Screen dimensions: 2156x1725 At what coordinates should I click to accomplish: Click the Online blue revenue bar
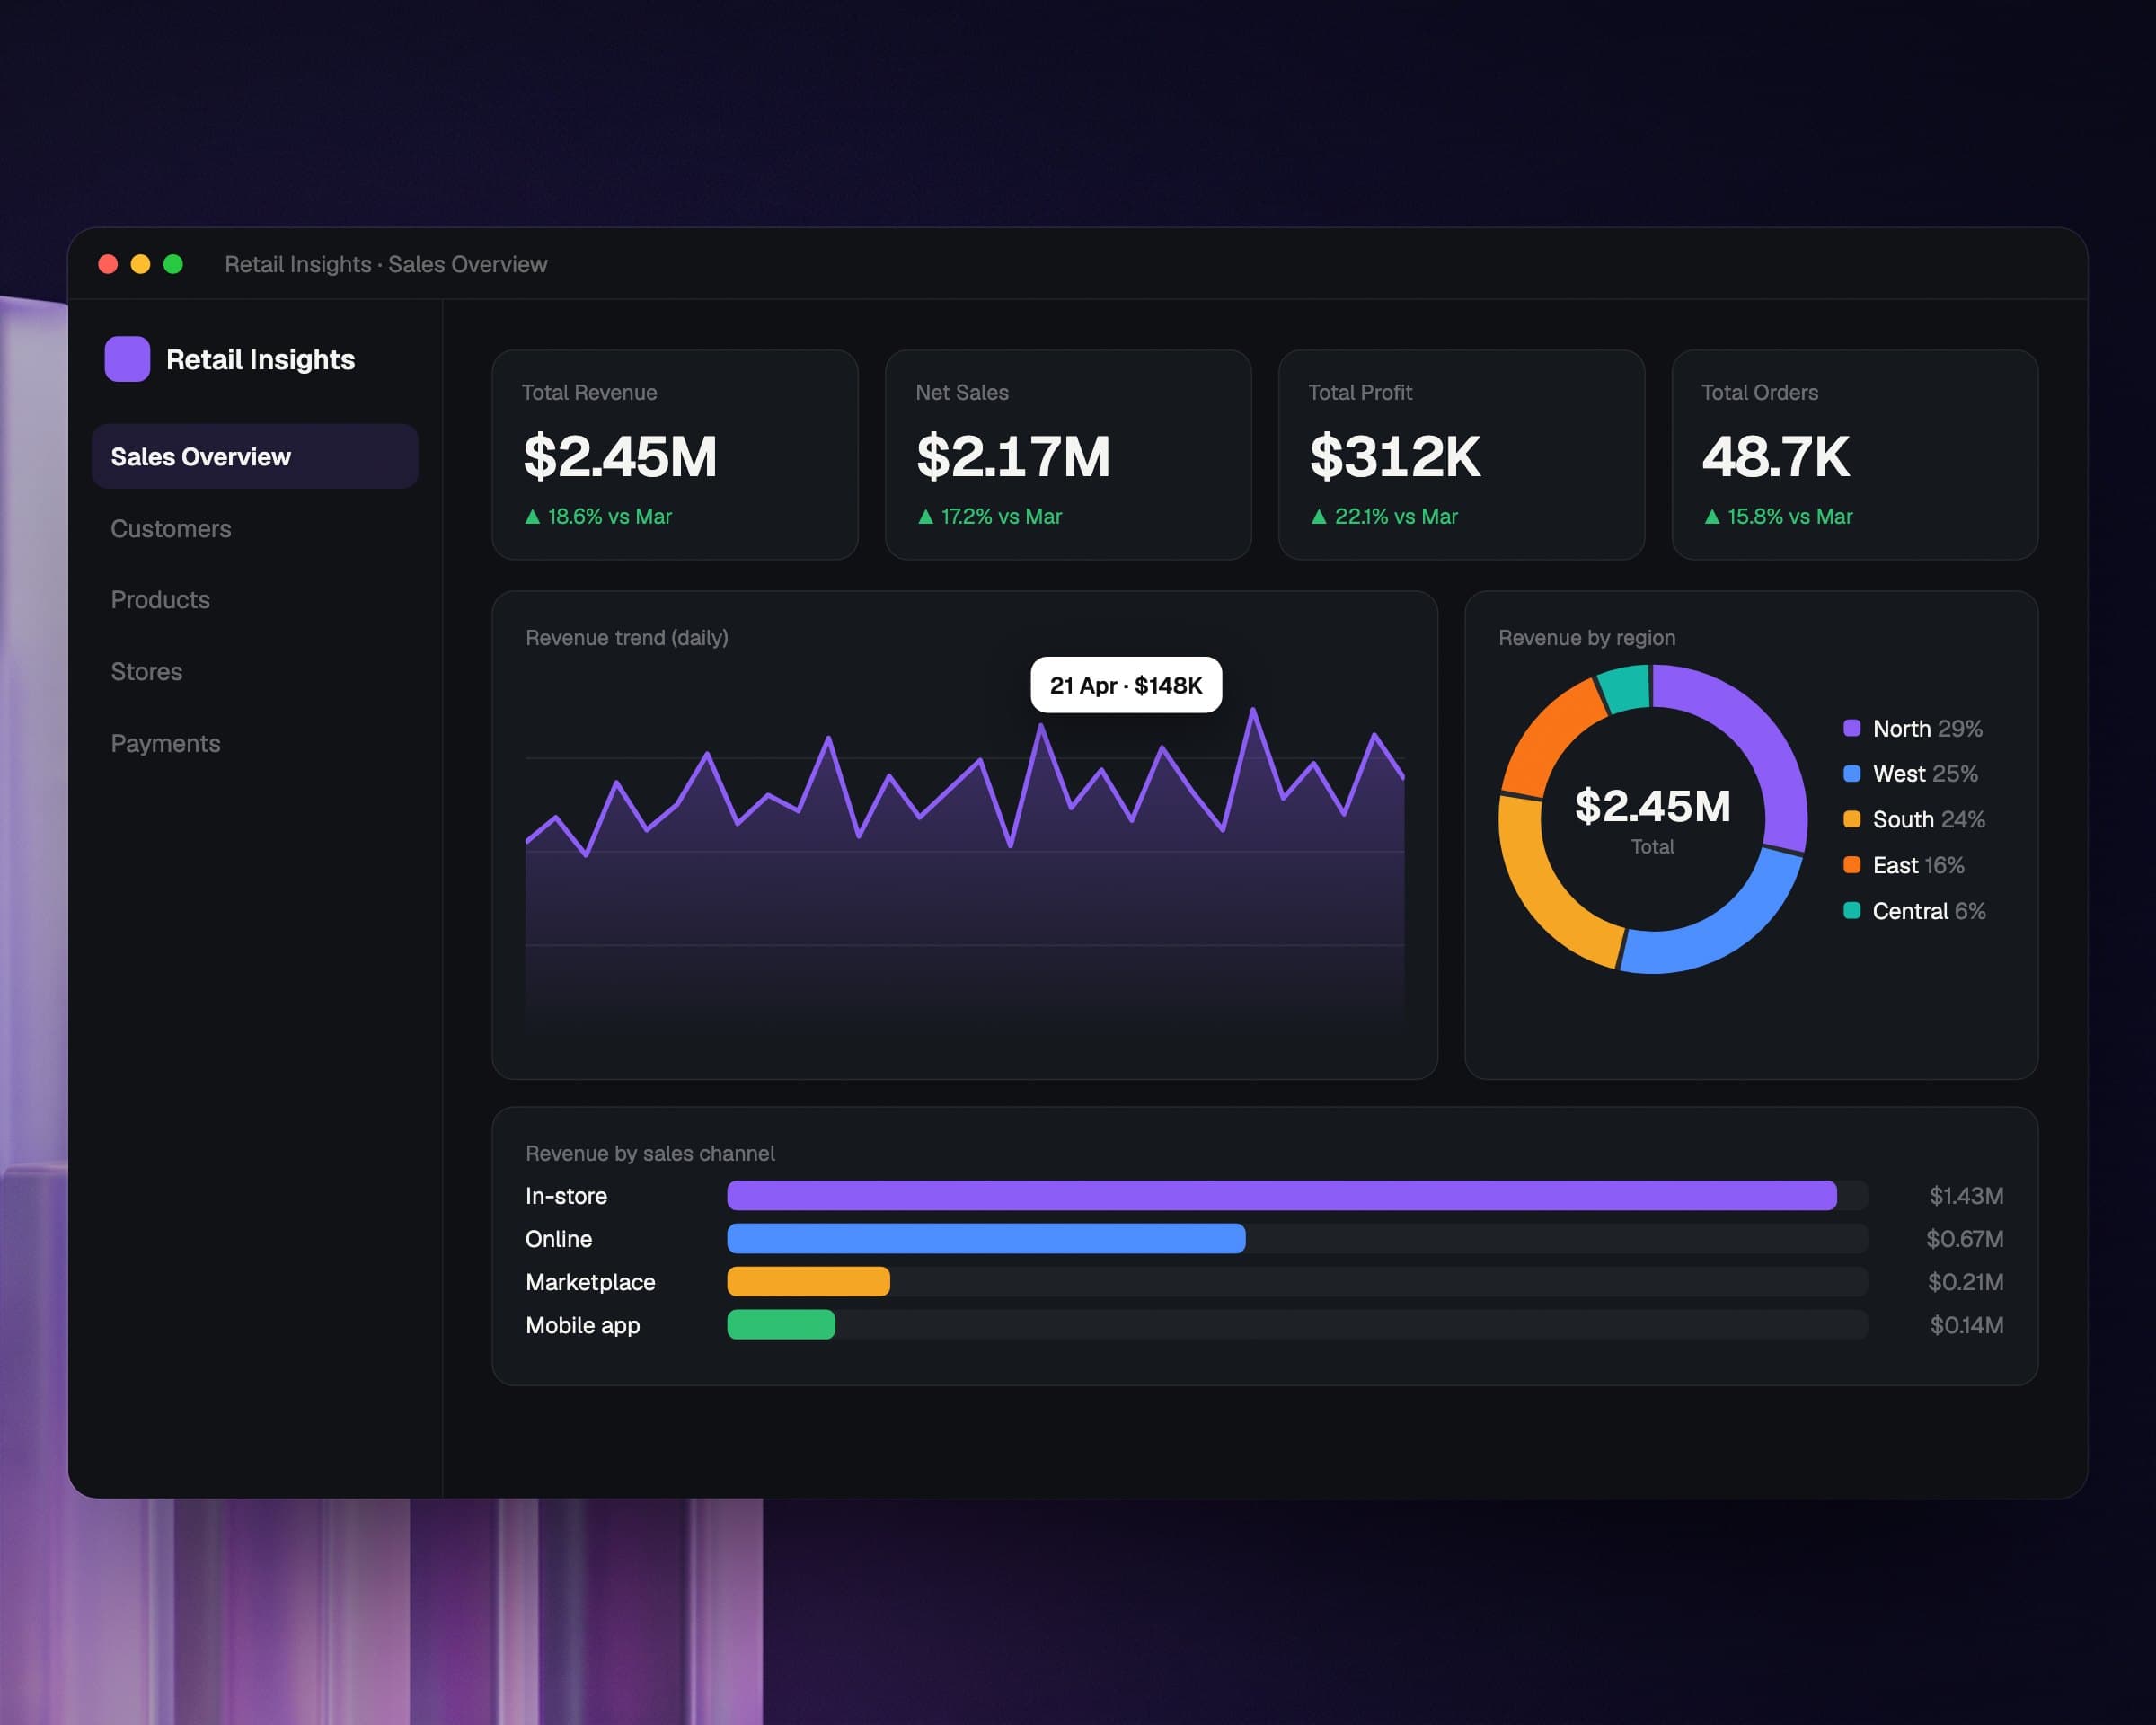986,1238
